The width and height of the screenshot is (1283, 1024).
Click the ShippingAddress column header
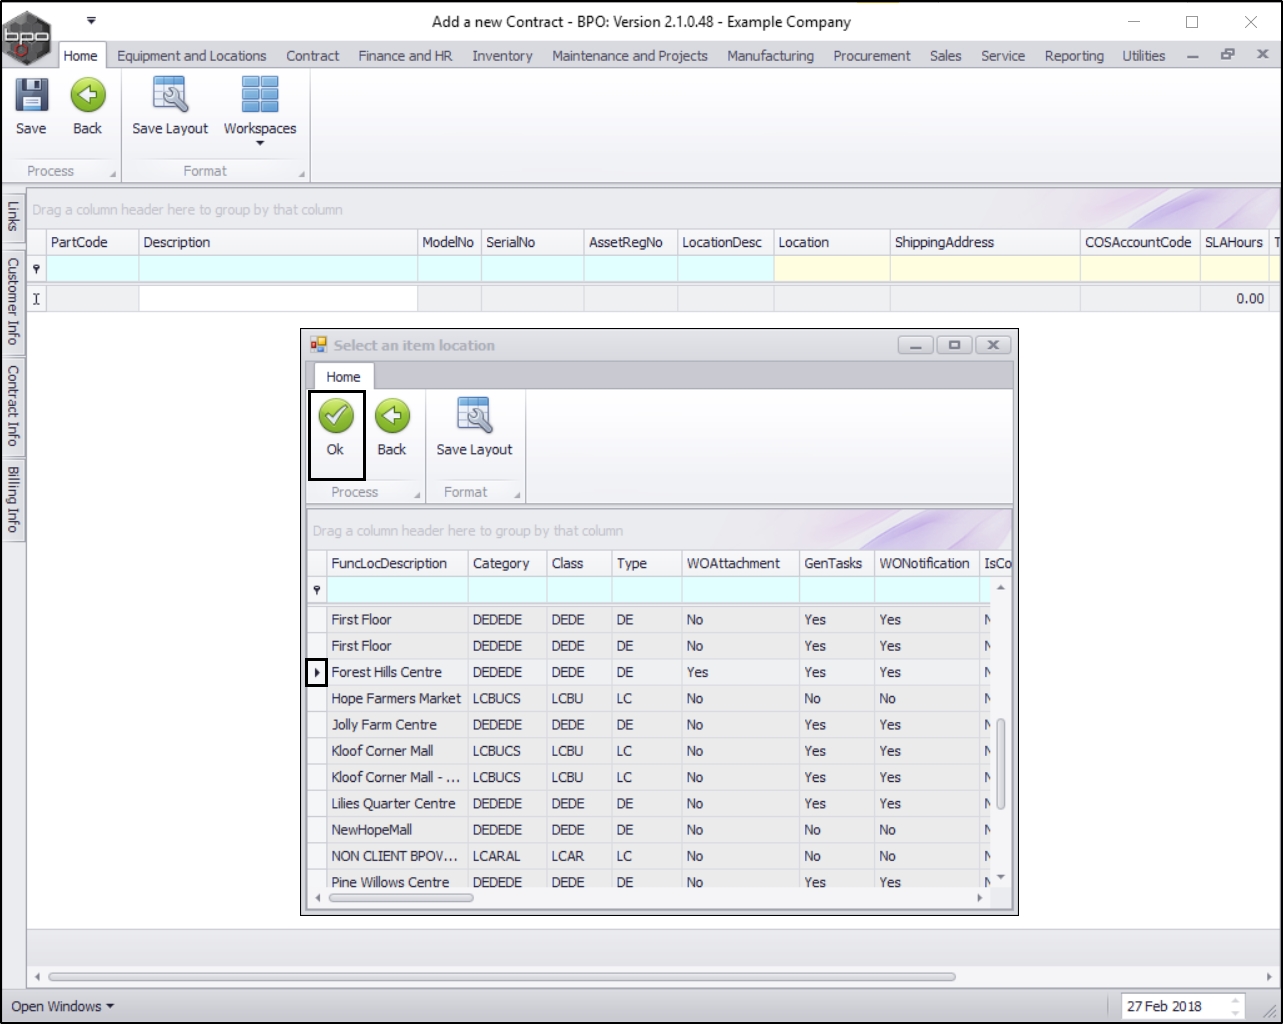(x=985, y=242)
